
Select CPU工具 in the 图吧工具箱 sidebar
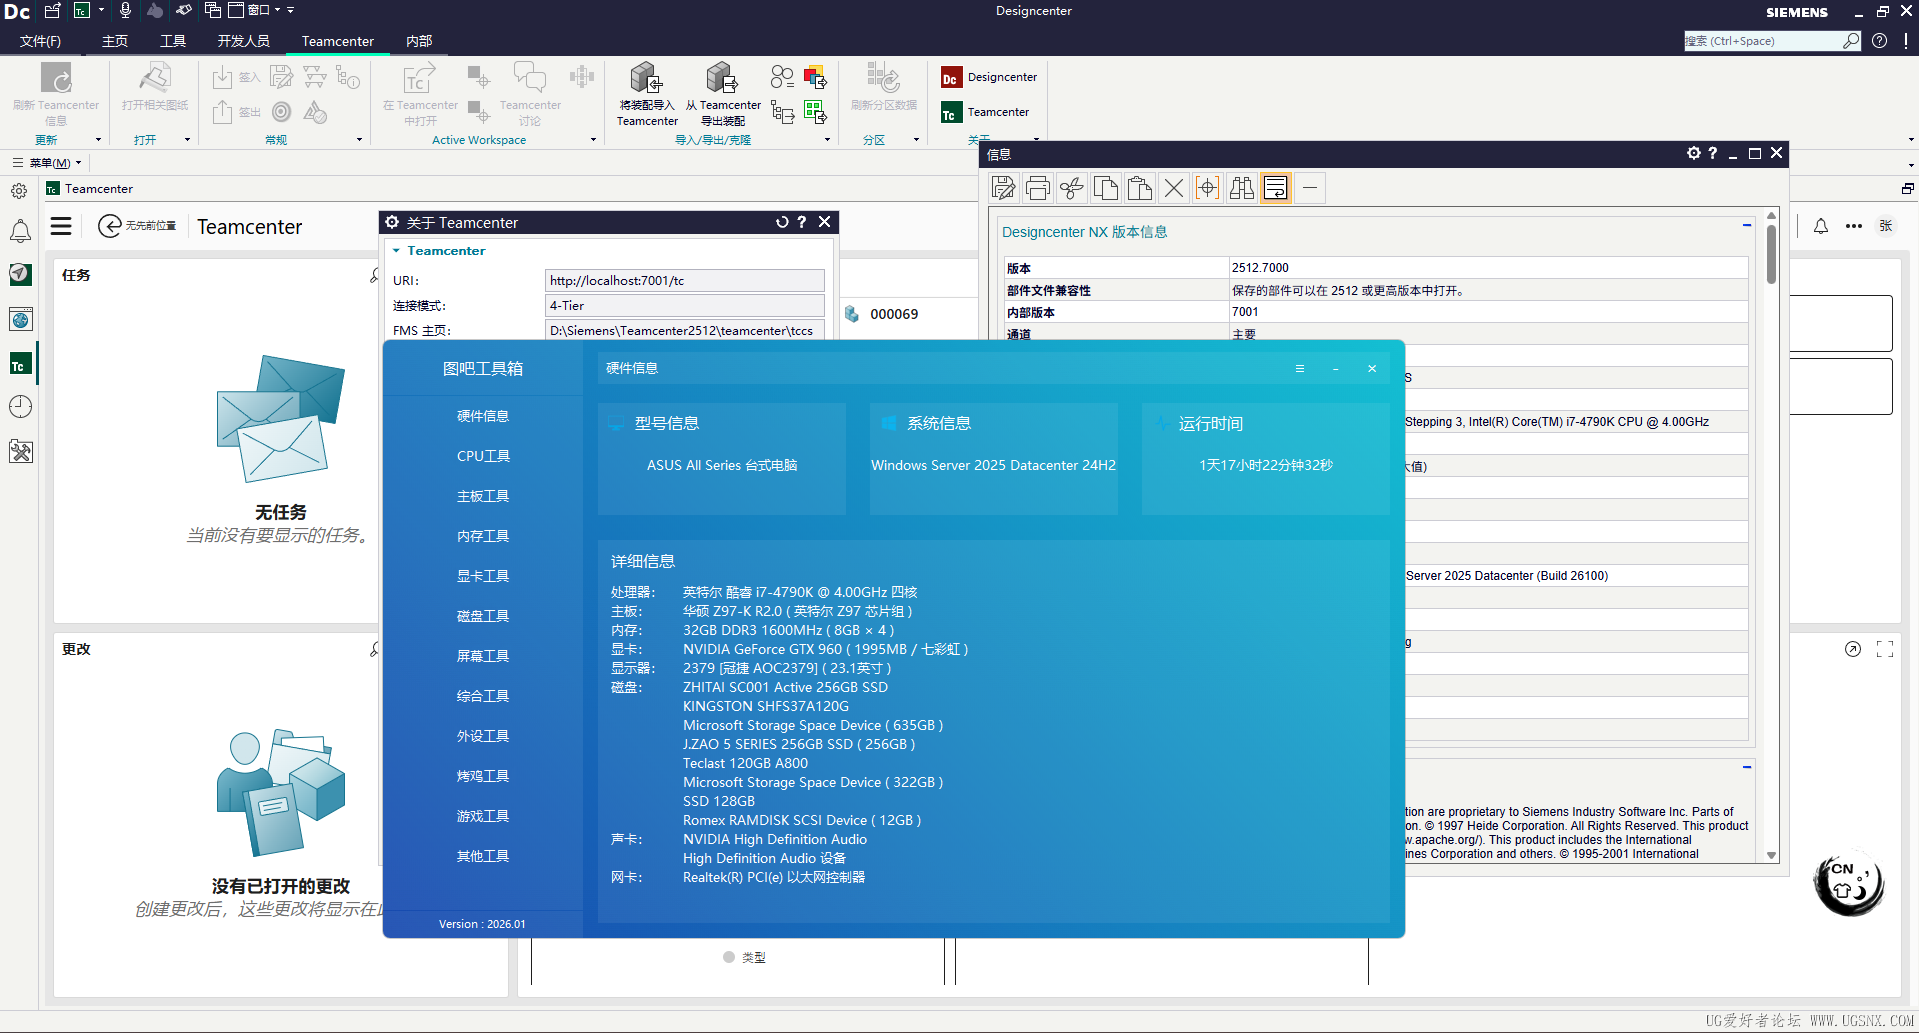(x=483, y=456)
